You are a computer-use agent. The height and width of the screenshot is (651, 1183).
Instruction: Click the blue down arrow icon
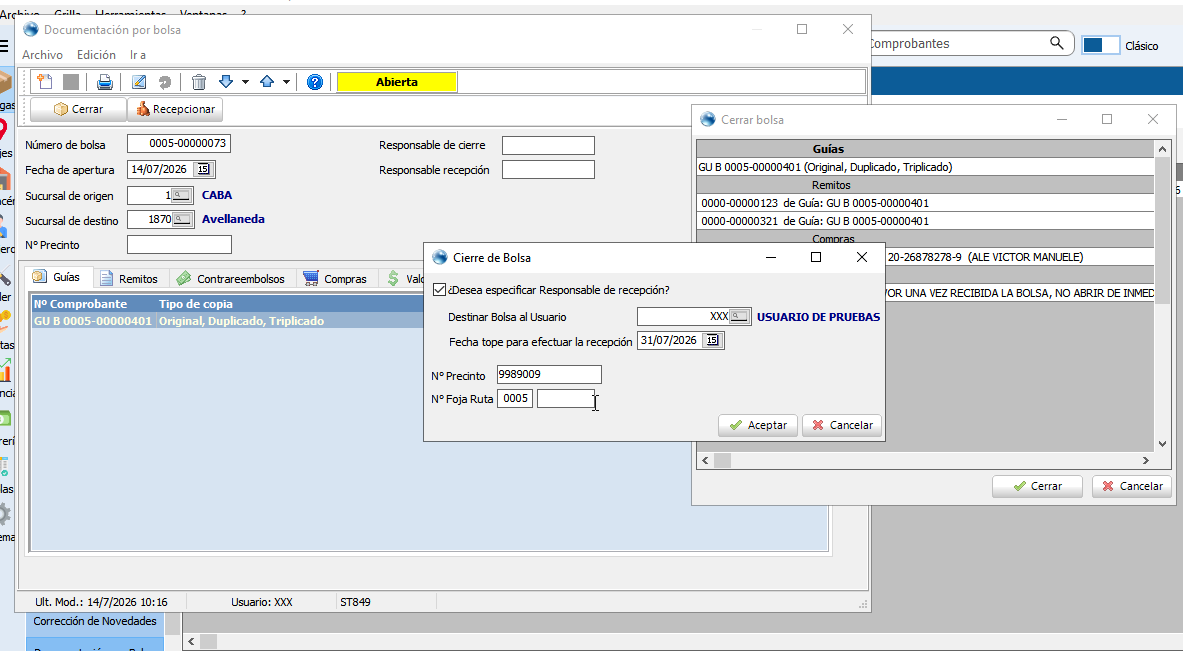[x=226, y=81]
